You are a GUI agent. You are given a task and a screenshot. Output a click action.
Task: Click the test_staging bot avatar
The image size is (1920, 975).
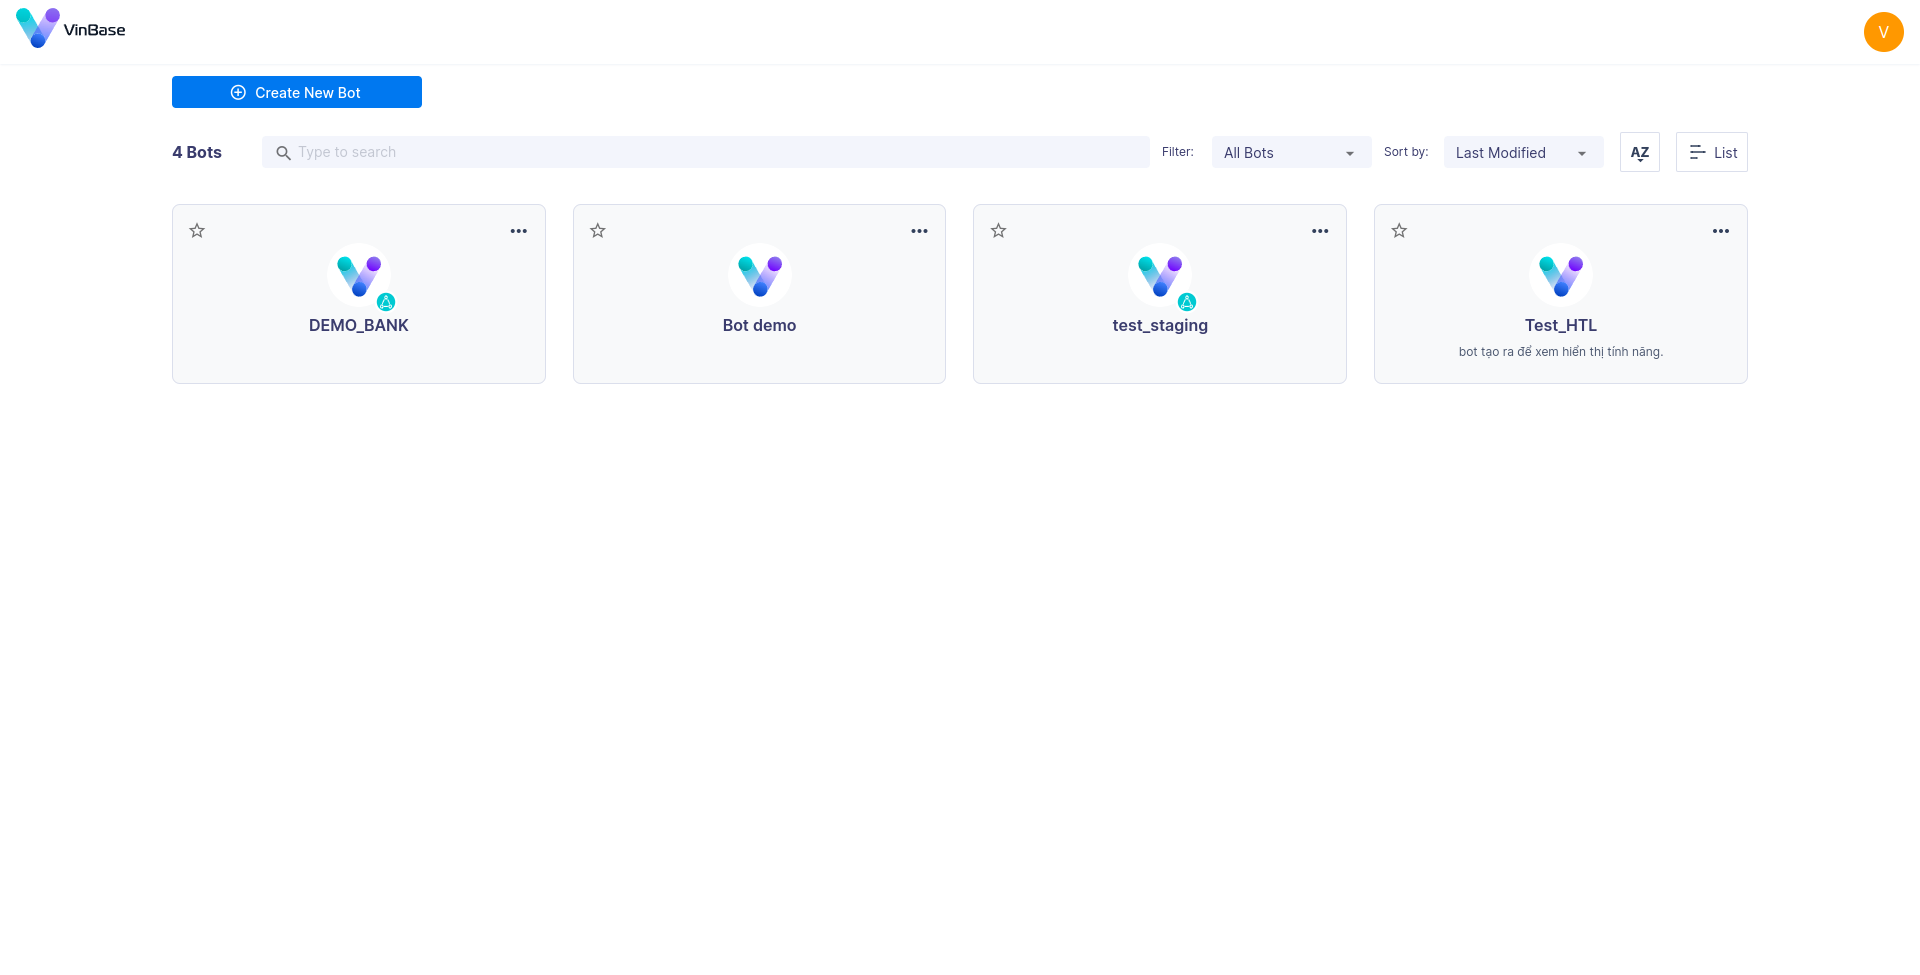click(1160, 275)
